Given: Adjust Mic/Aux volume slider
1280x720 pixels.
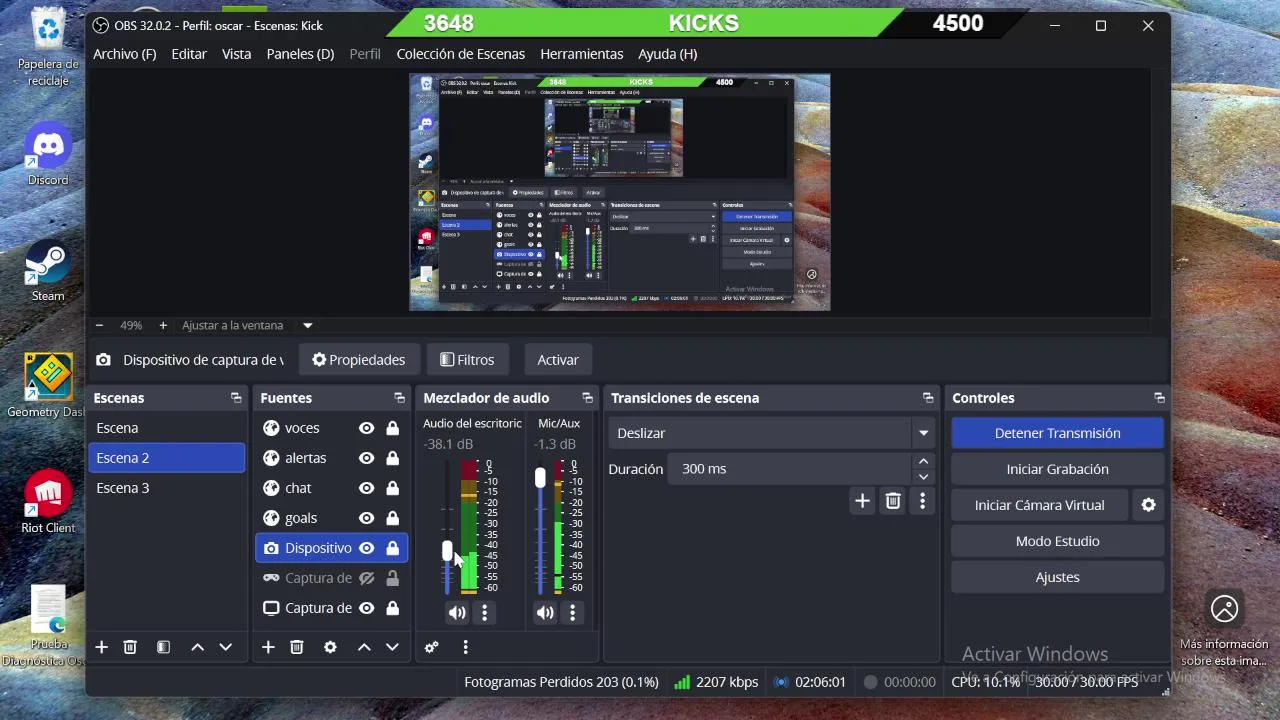Looking at the screenshot, I should click(540, 478).
